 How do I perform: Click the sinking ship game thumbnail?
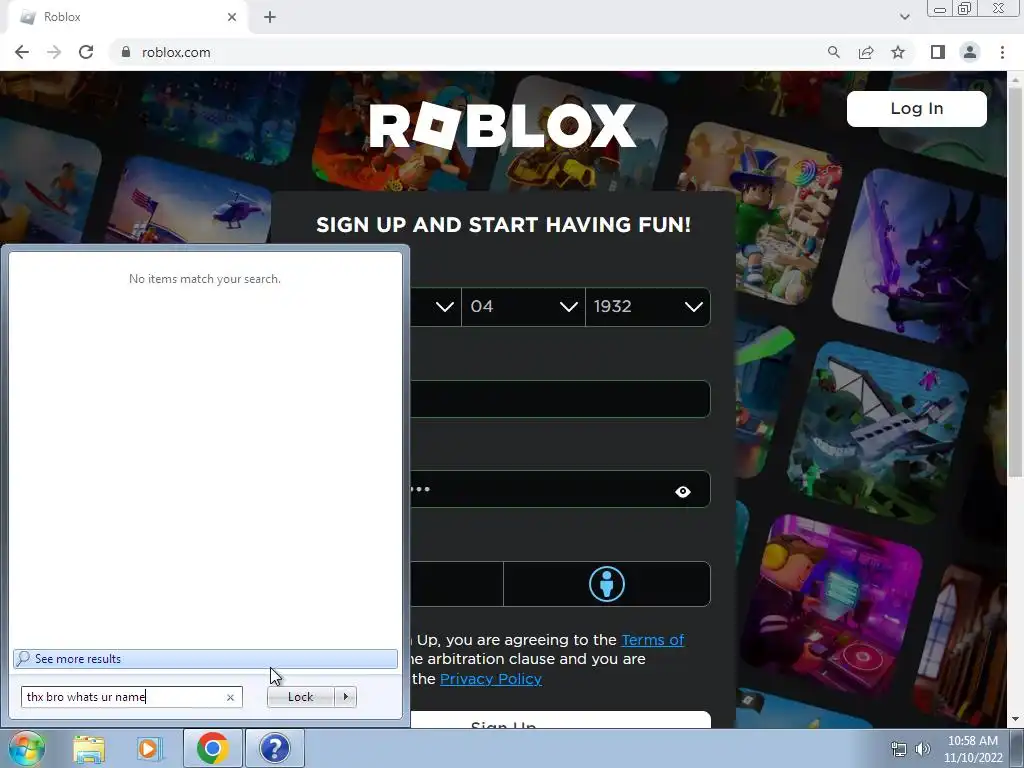(878, 431)
